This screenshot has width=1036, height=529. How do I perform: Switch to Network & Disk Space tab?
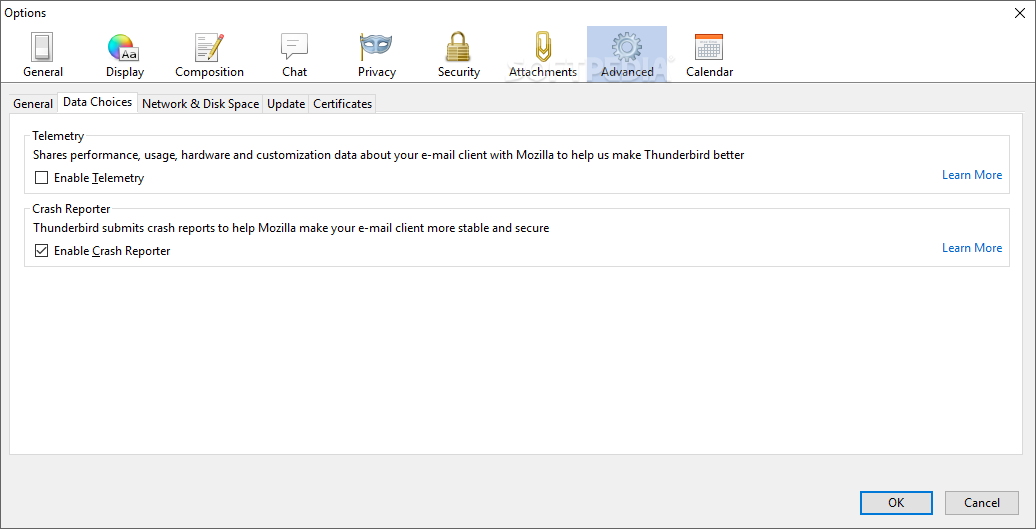(201, 104)
